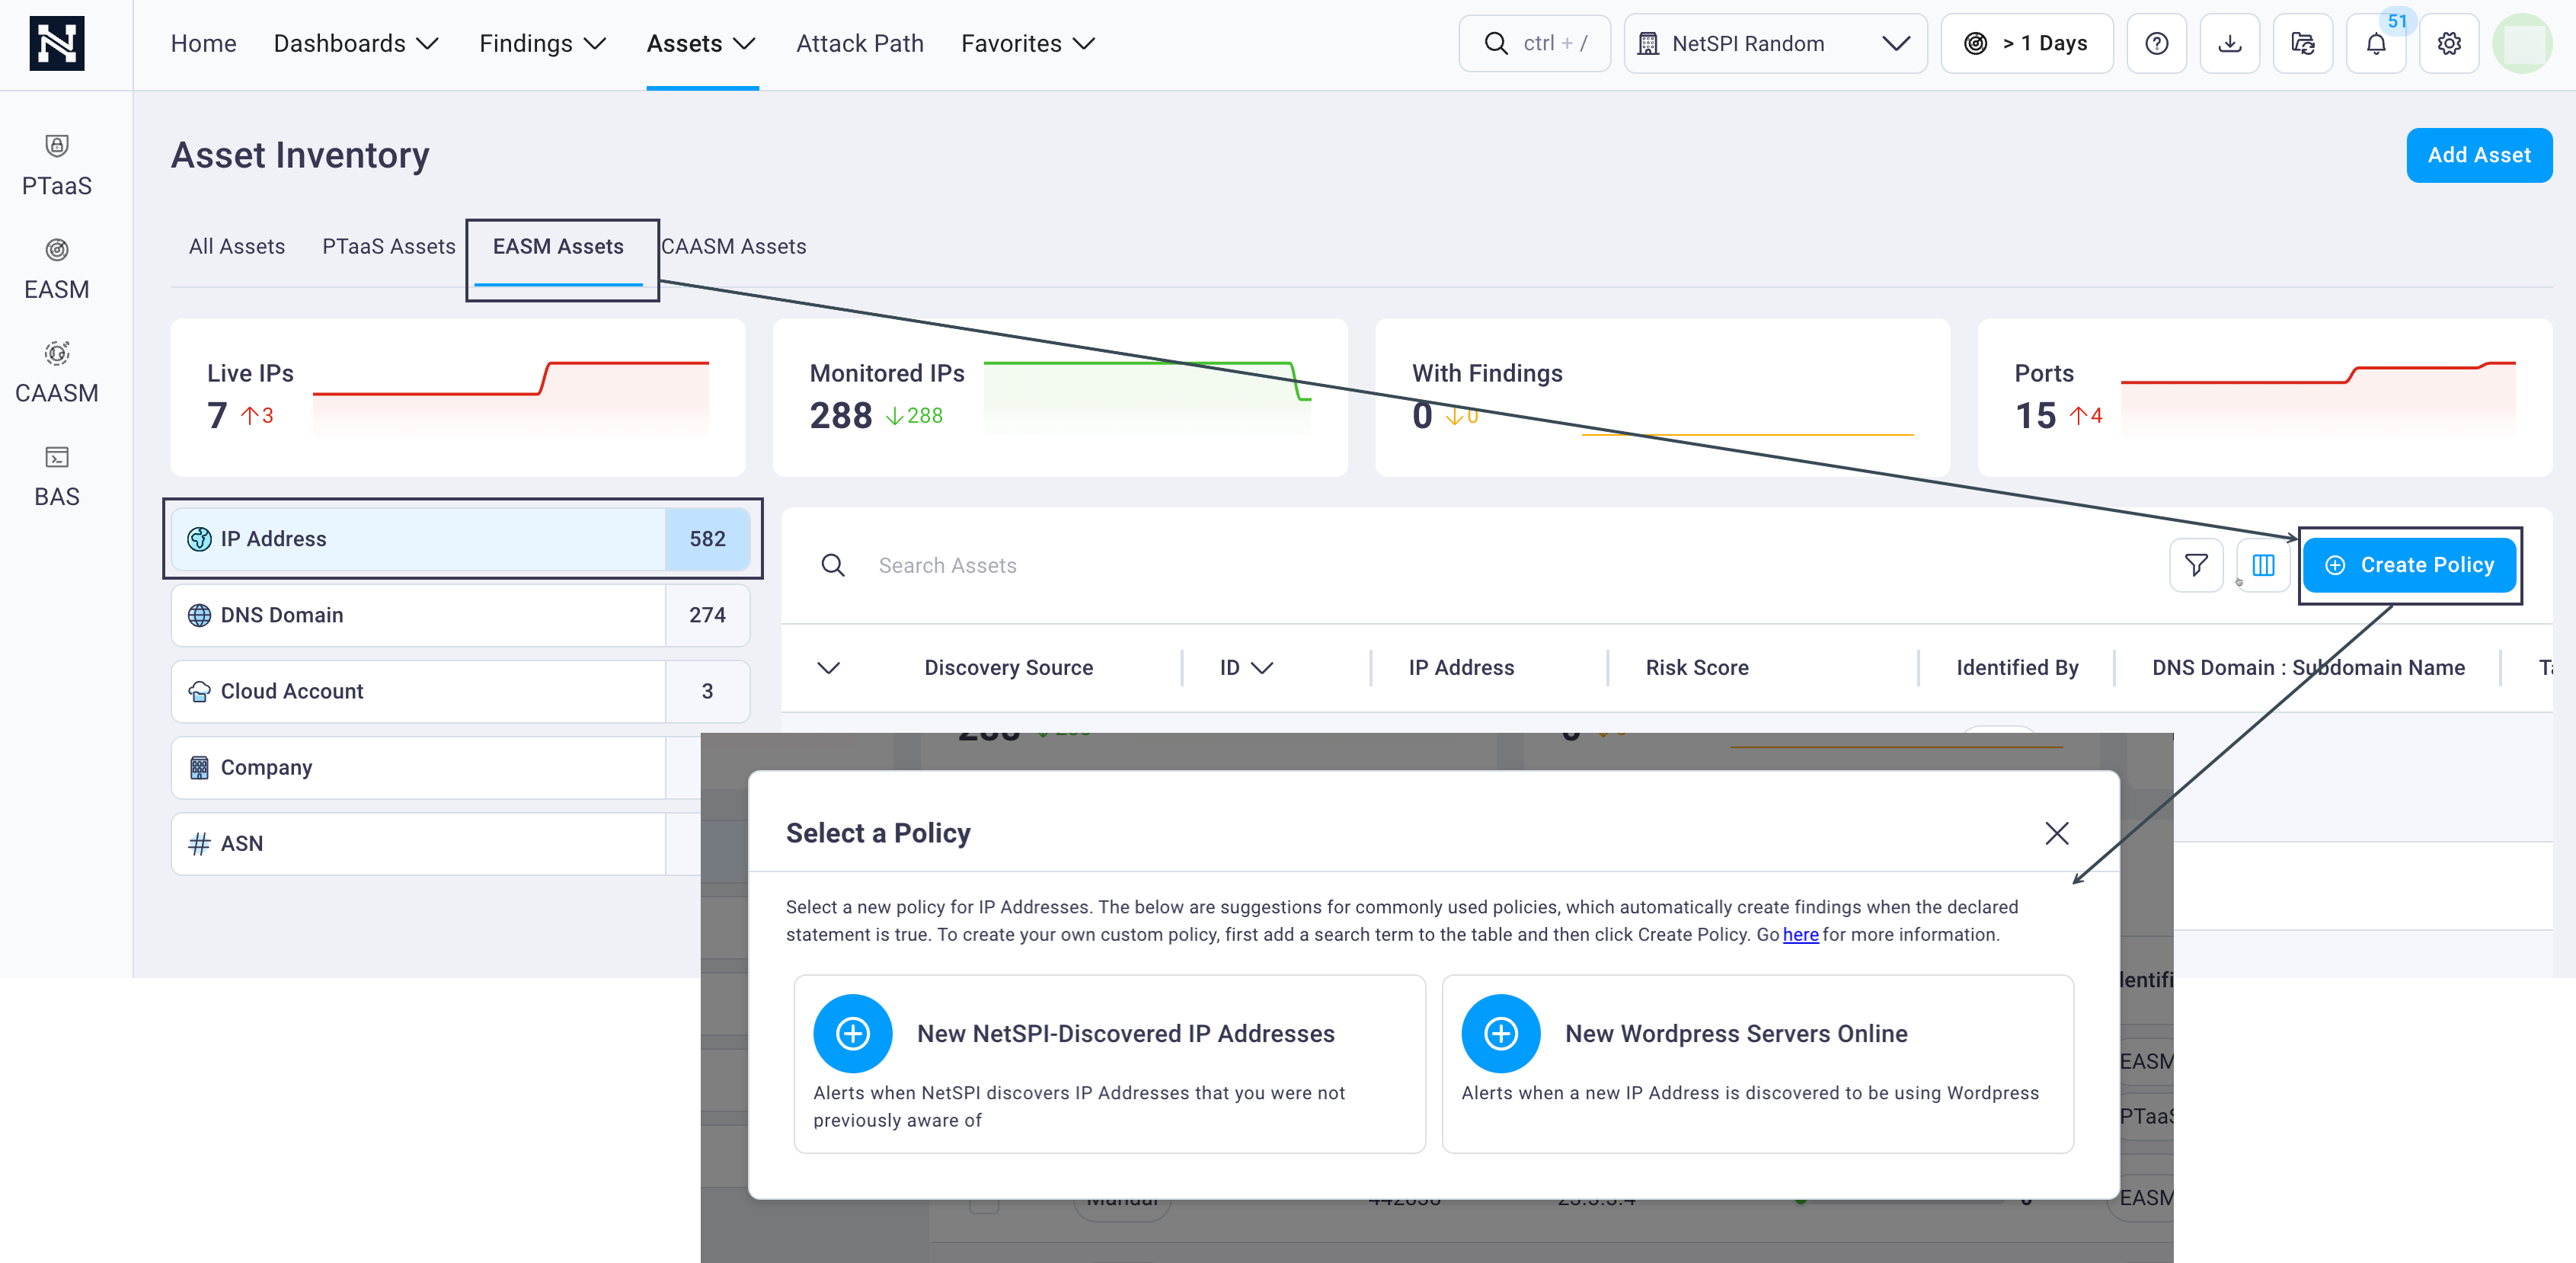Screen dimensions: 2576x1263
Task: Open the With Findings metric card
Action: coord(1661,397)
